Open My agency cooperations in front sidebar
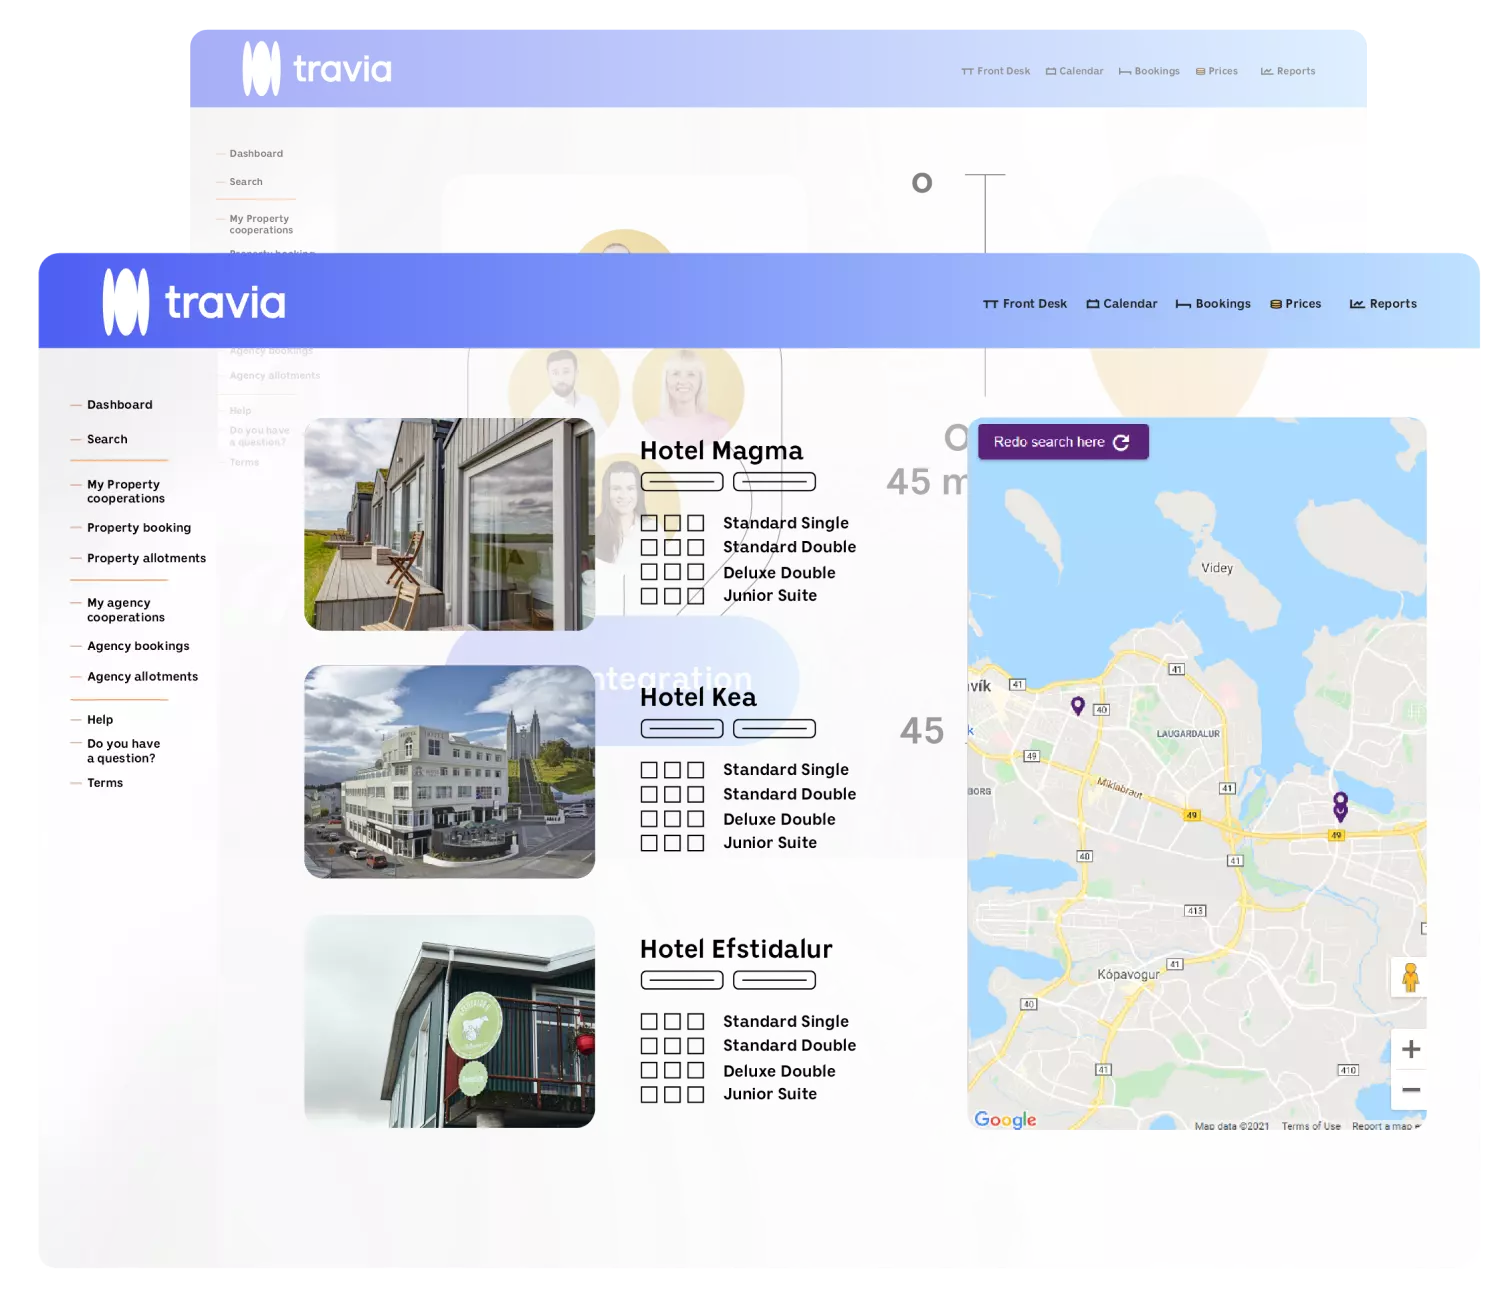The height and width of the screenshot is (1298, 1512). [126, 610]
